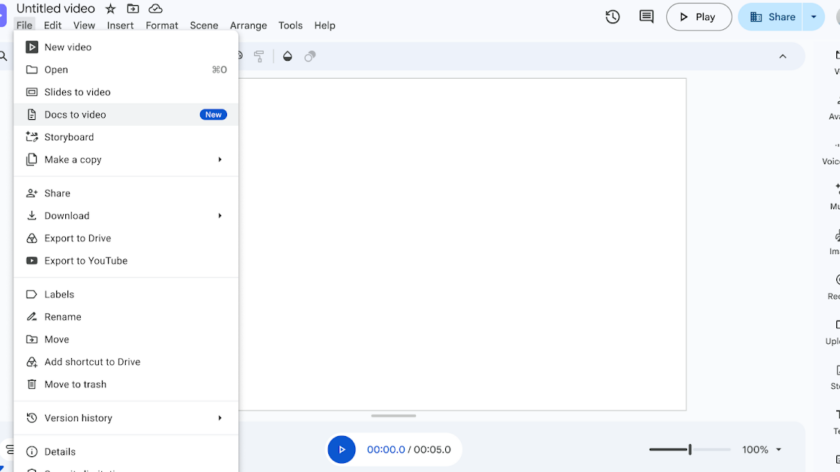
Task: Click the Storyboard icon in File menu
Action: pyautogui.click(x=32, y=137)
